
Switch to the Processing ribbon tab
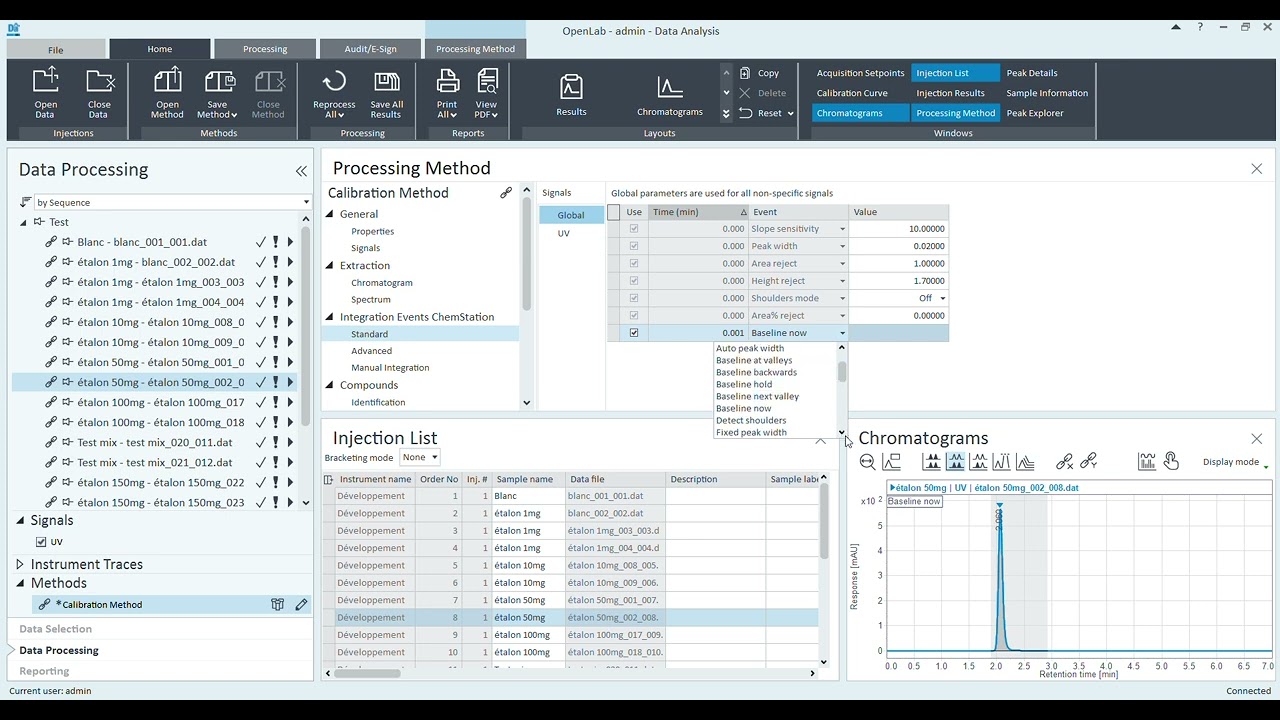265,49
